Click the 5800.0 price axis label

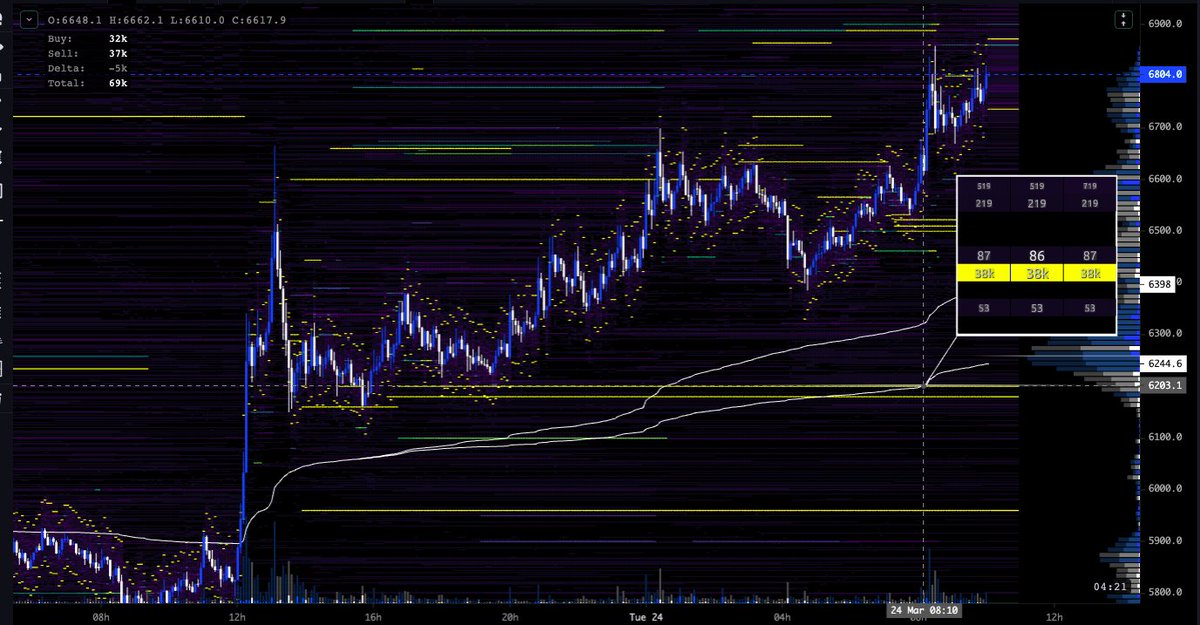[1167, 593]
